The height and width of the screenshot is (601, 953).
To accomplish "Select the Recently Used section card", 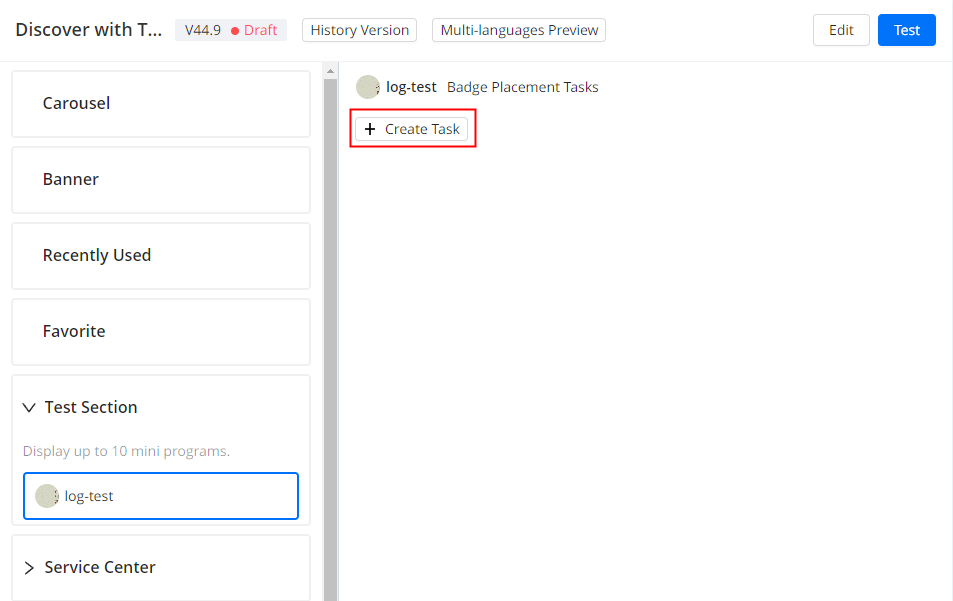I will (161, 256).
